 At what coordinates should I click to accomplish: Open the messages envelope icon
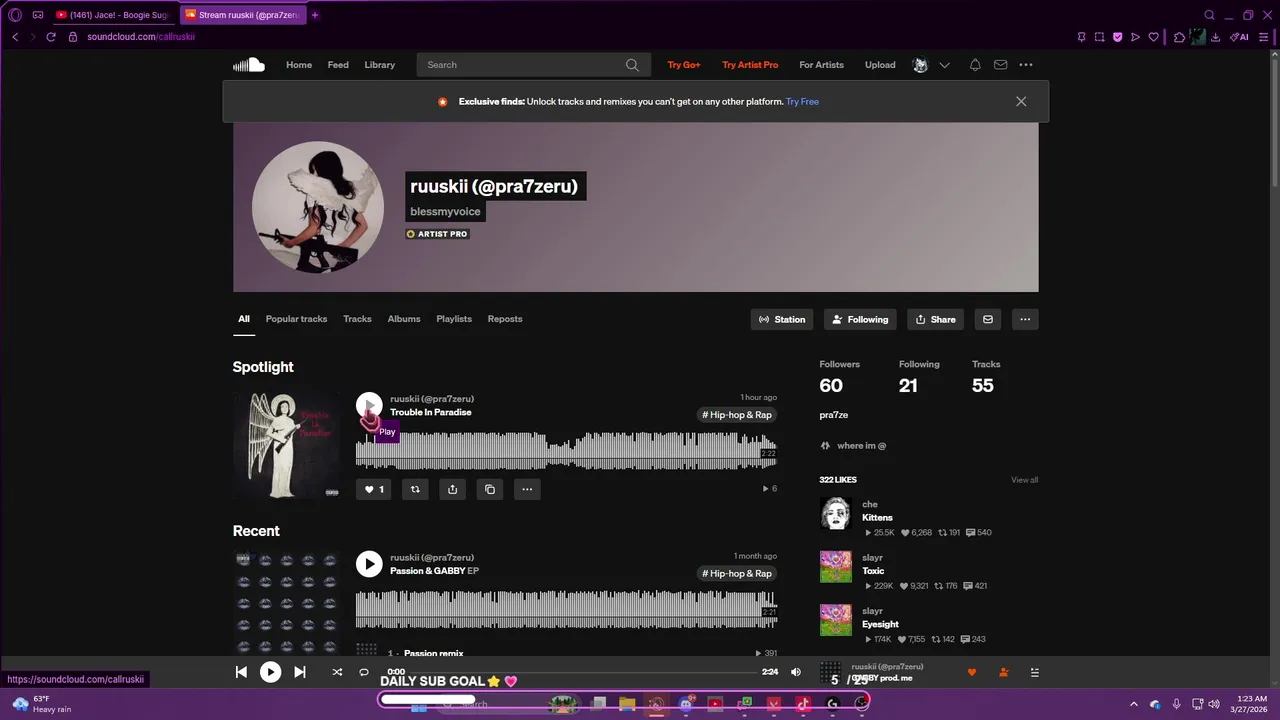coord(1000,65)
